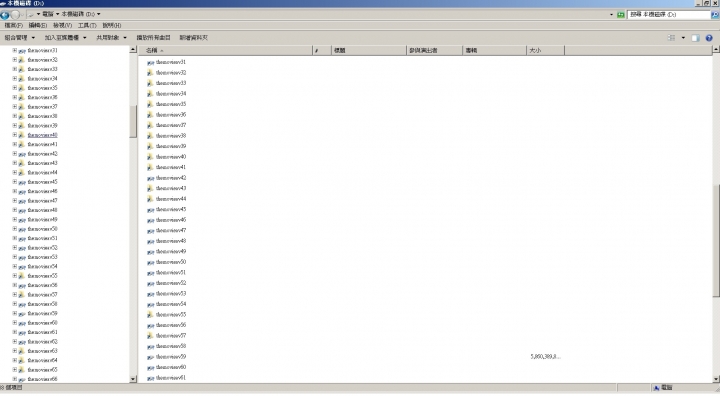Click the magnifier icon in search box
The image size is (720, 396).
714,15
